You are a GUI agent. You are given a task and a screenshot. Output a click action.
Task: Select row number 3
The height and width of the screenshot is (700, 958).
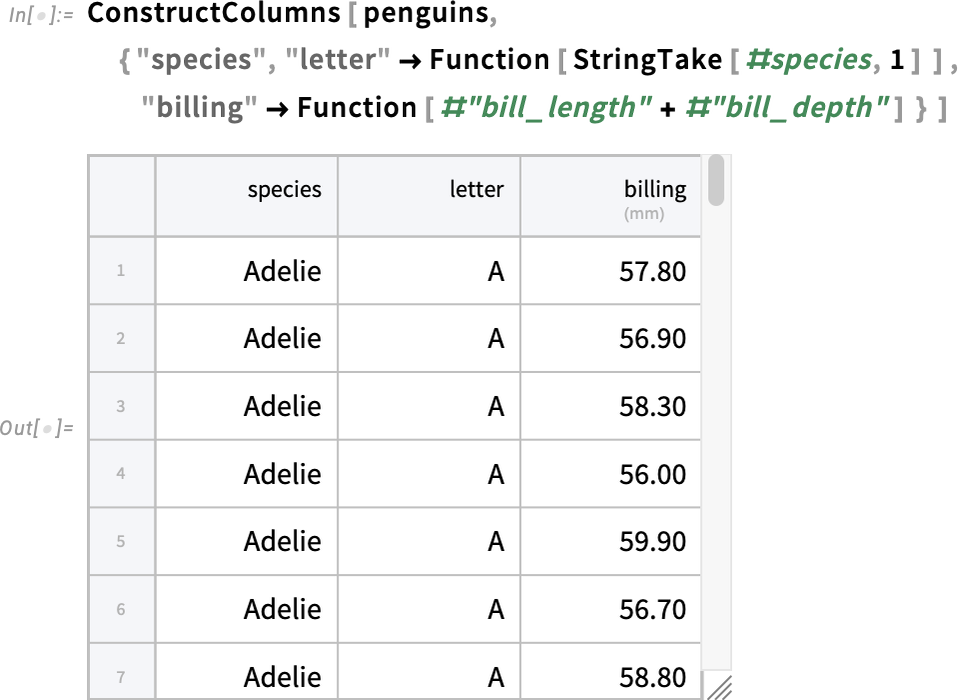click(121, 406)
